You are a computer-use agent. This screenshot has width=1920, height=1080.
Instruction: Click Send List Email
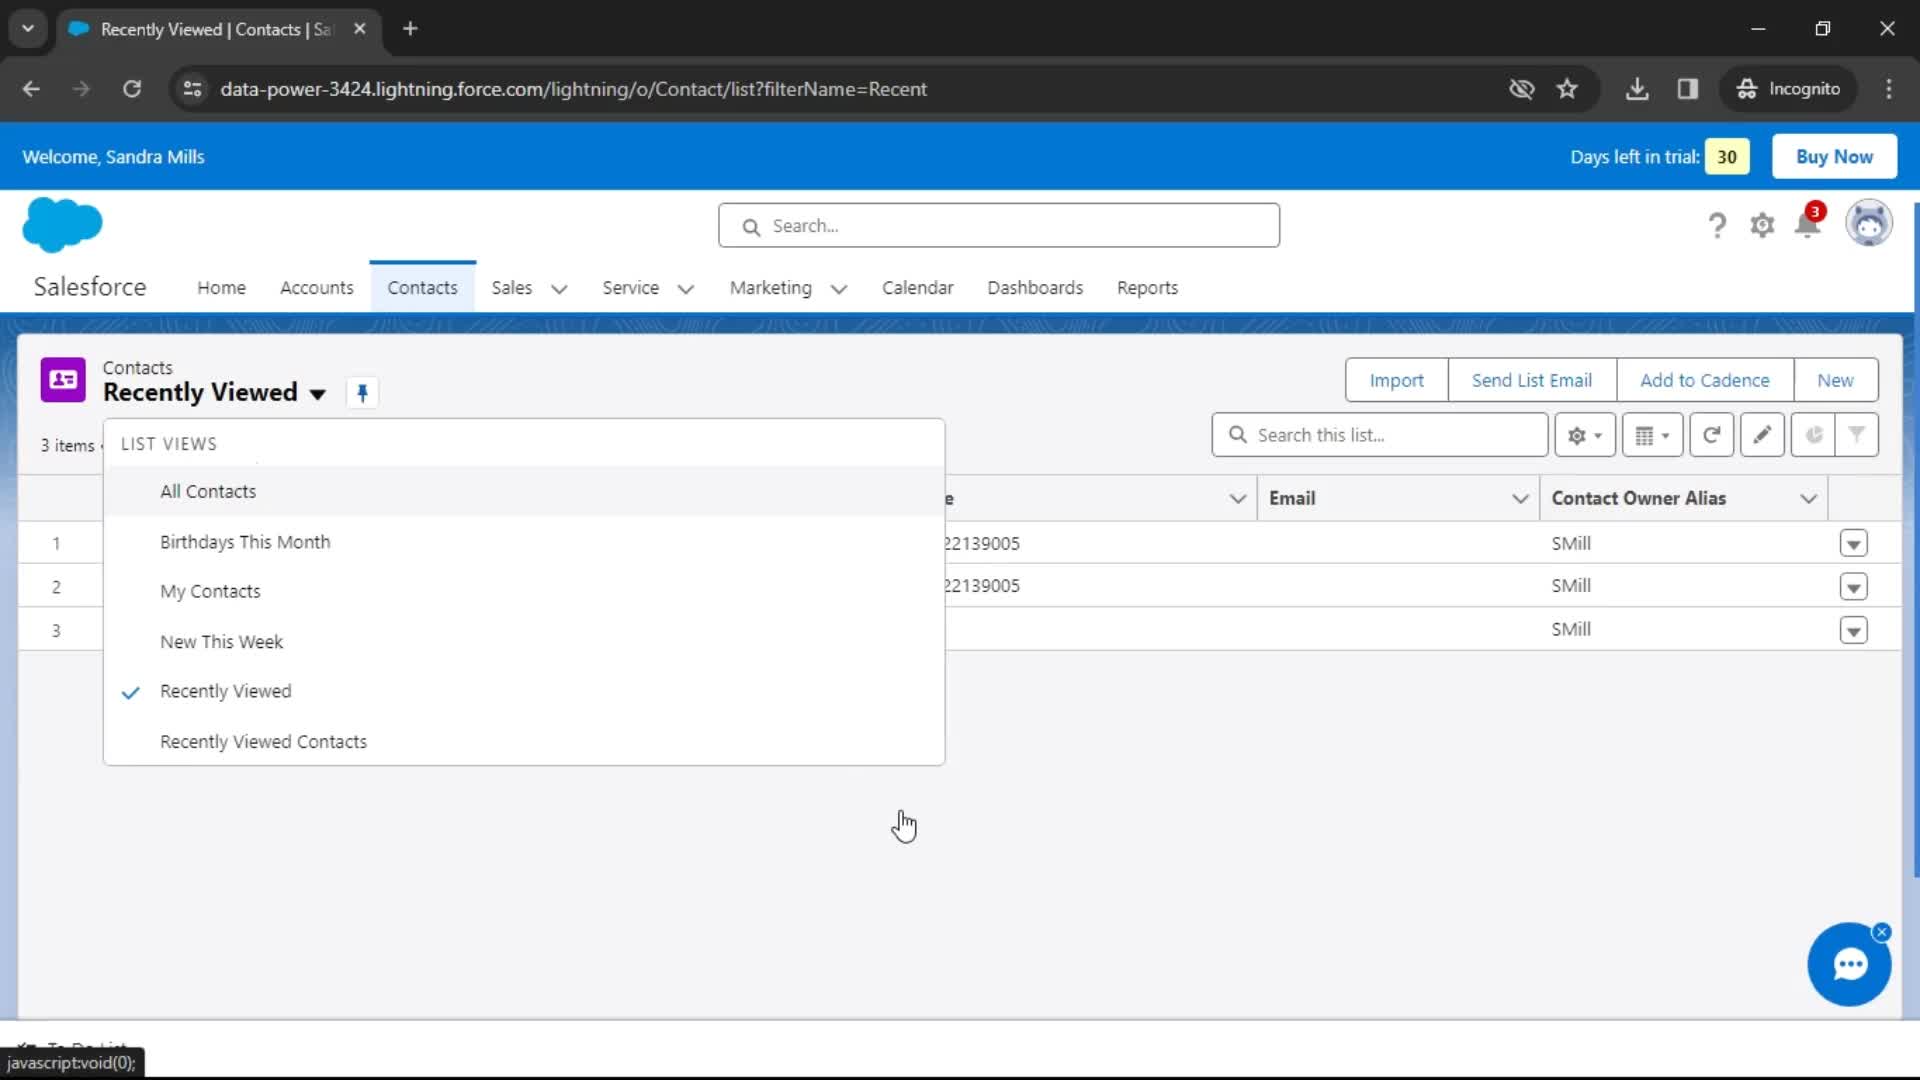point(1531,381)
